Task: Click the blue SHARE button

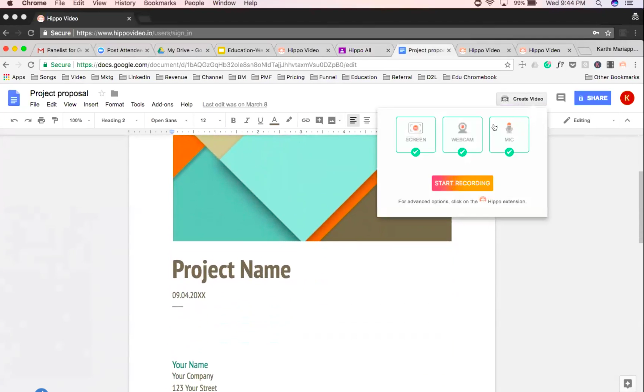Action: point(592,98)
